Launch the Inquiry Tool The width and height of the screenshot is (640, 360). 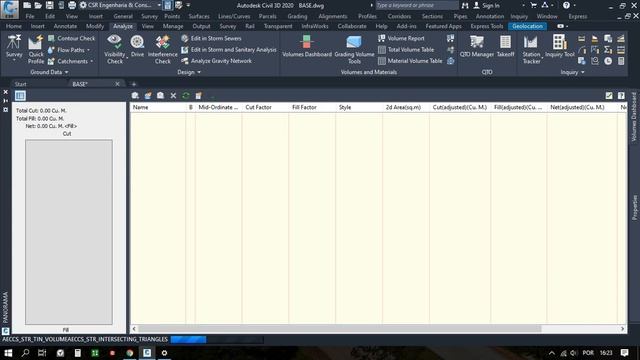point(559,46)
